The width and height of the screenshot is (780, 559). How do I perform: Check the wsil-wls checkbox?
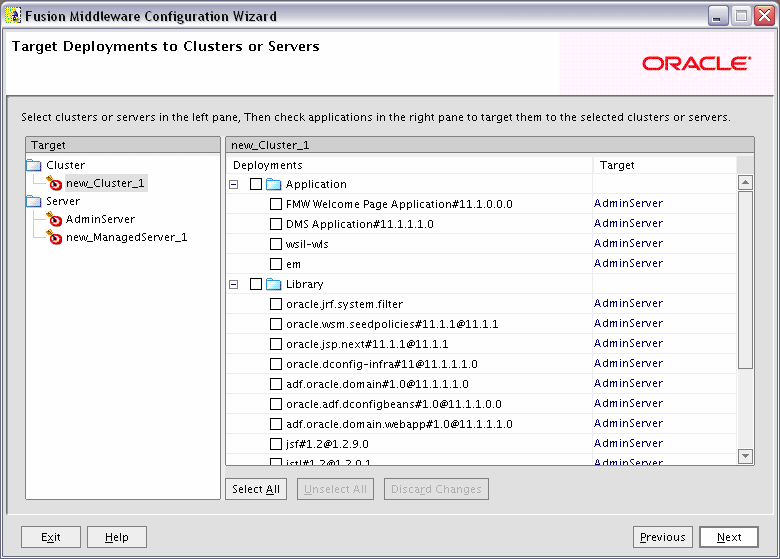pos(276,244)
